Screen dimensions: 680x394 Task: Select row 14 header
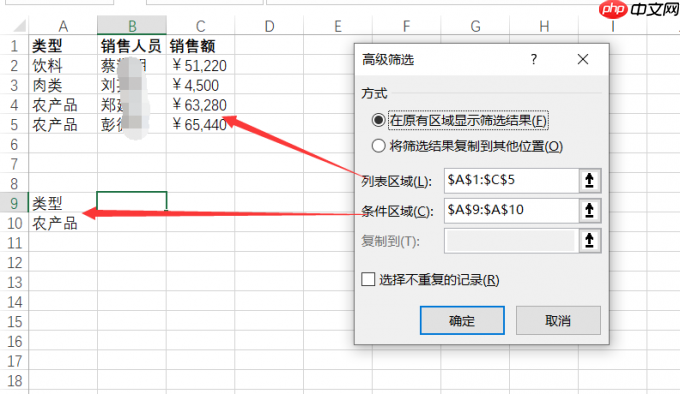click(x=14, y=302)
